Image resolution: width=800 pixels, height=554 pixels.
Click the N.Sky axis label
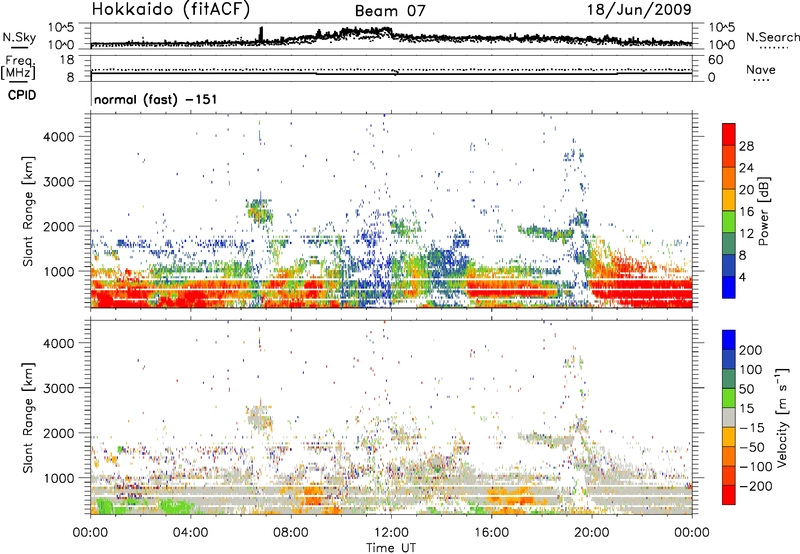click(x=19, y=37)
